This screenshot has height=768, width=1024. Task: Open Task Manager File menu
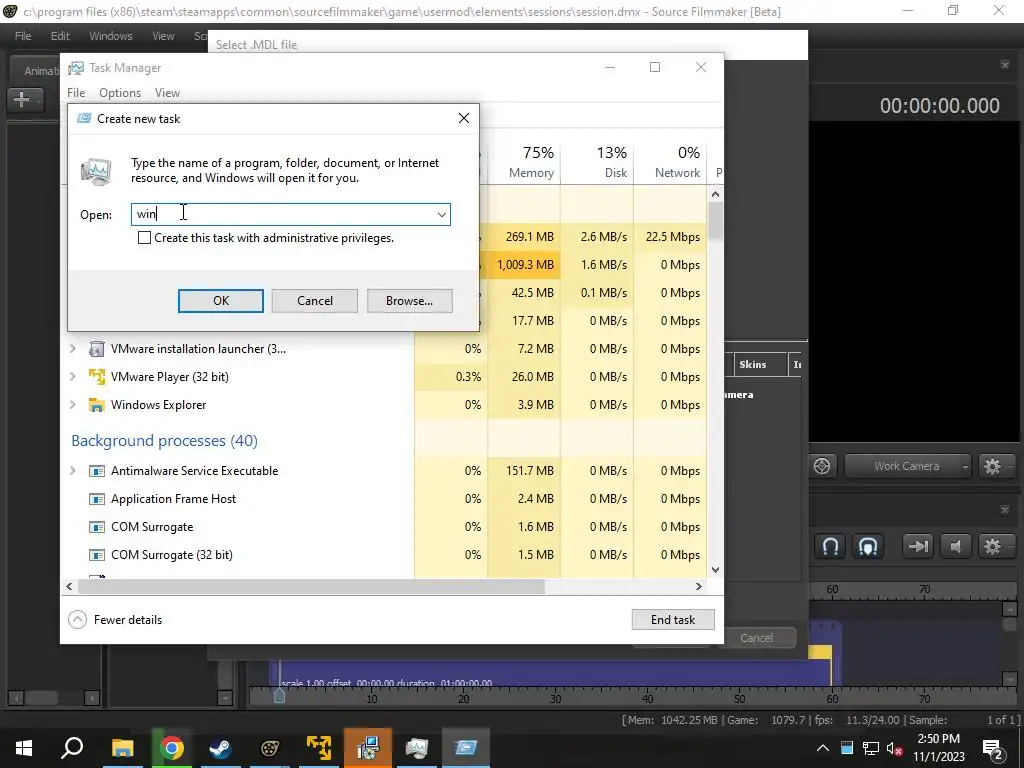coord(76,93)
